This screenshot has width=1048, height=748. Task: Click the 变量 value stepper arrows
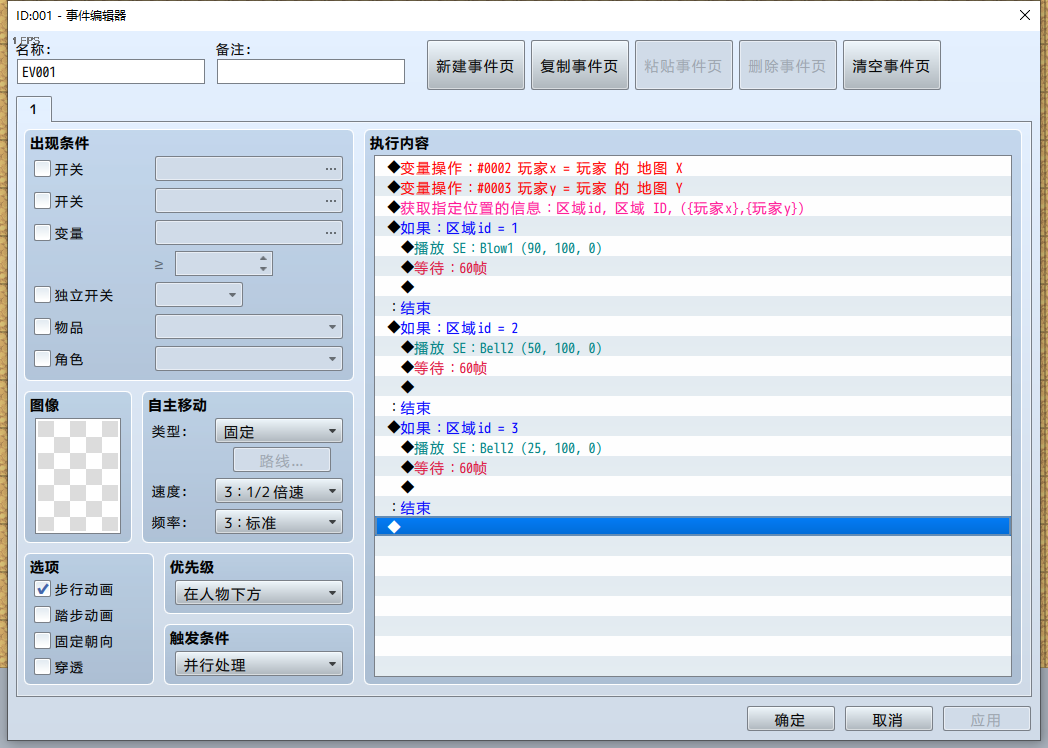(263, 263)
